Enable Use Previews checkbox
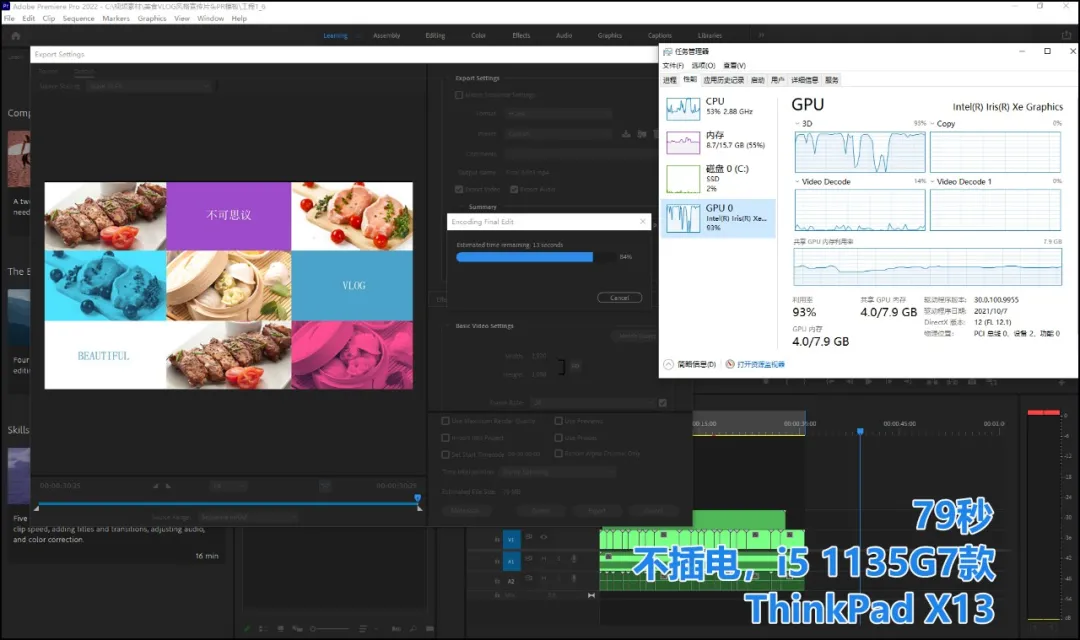 (559, 421)
